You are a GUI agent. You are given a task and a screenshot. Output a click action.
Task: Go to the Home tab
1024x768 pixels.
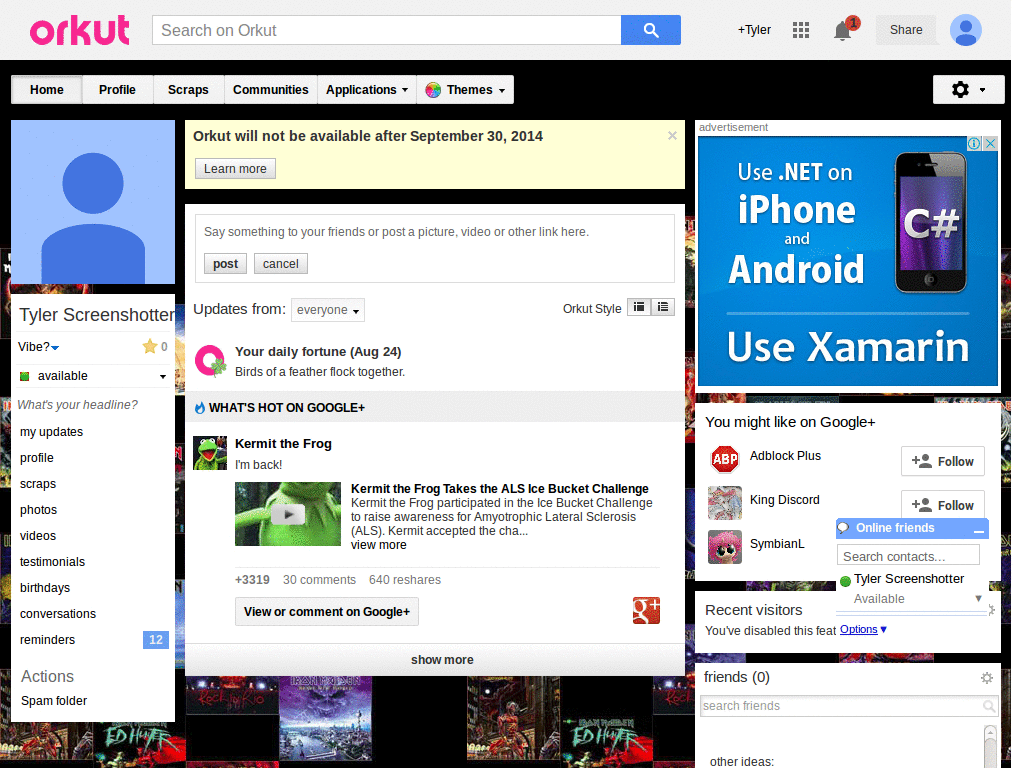point(46,89)
